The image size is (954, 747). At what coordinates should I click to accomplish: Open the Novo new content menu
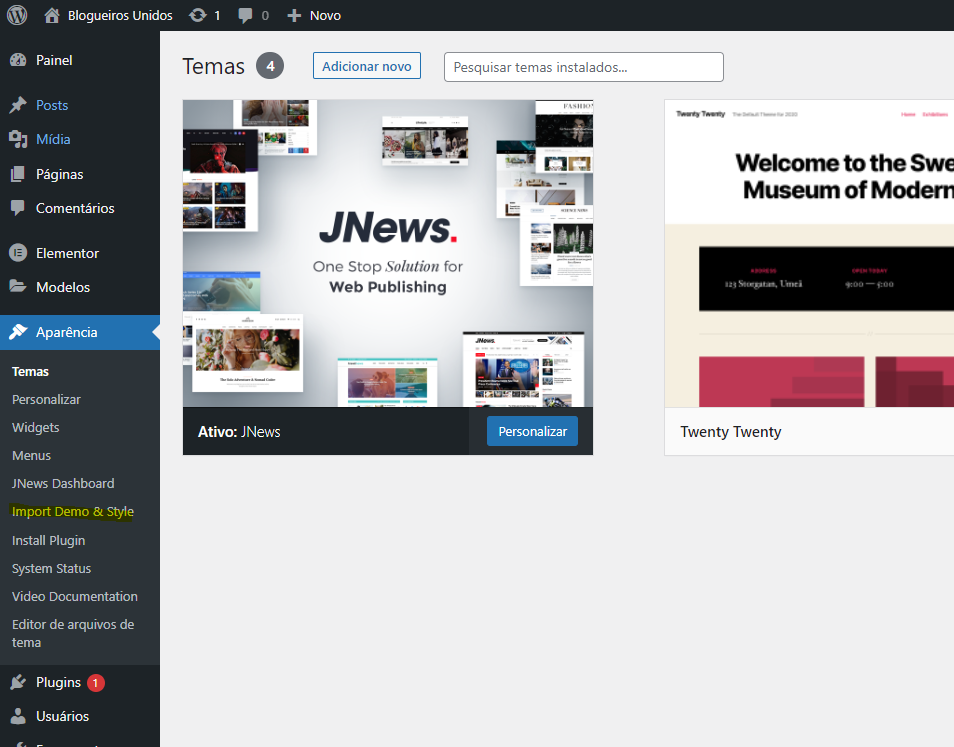point(325,16)
